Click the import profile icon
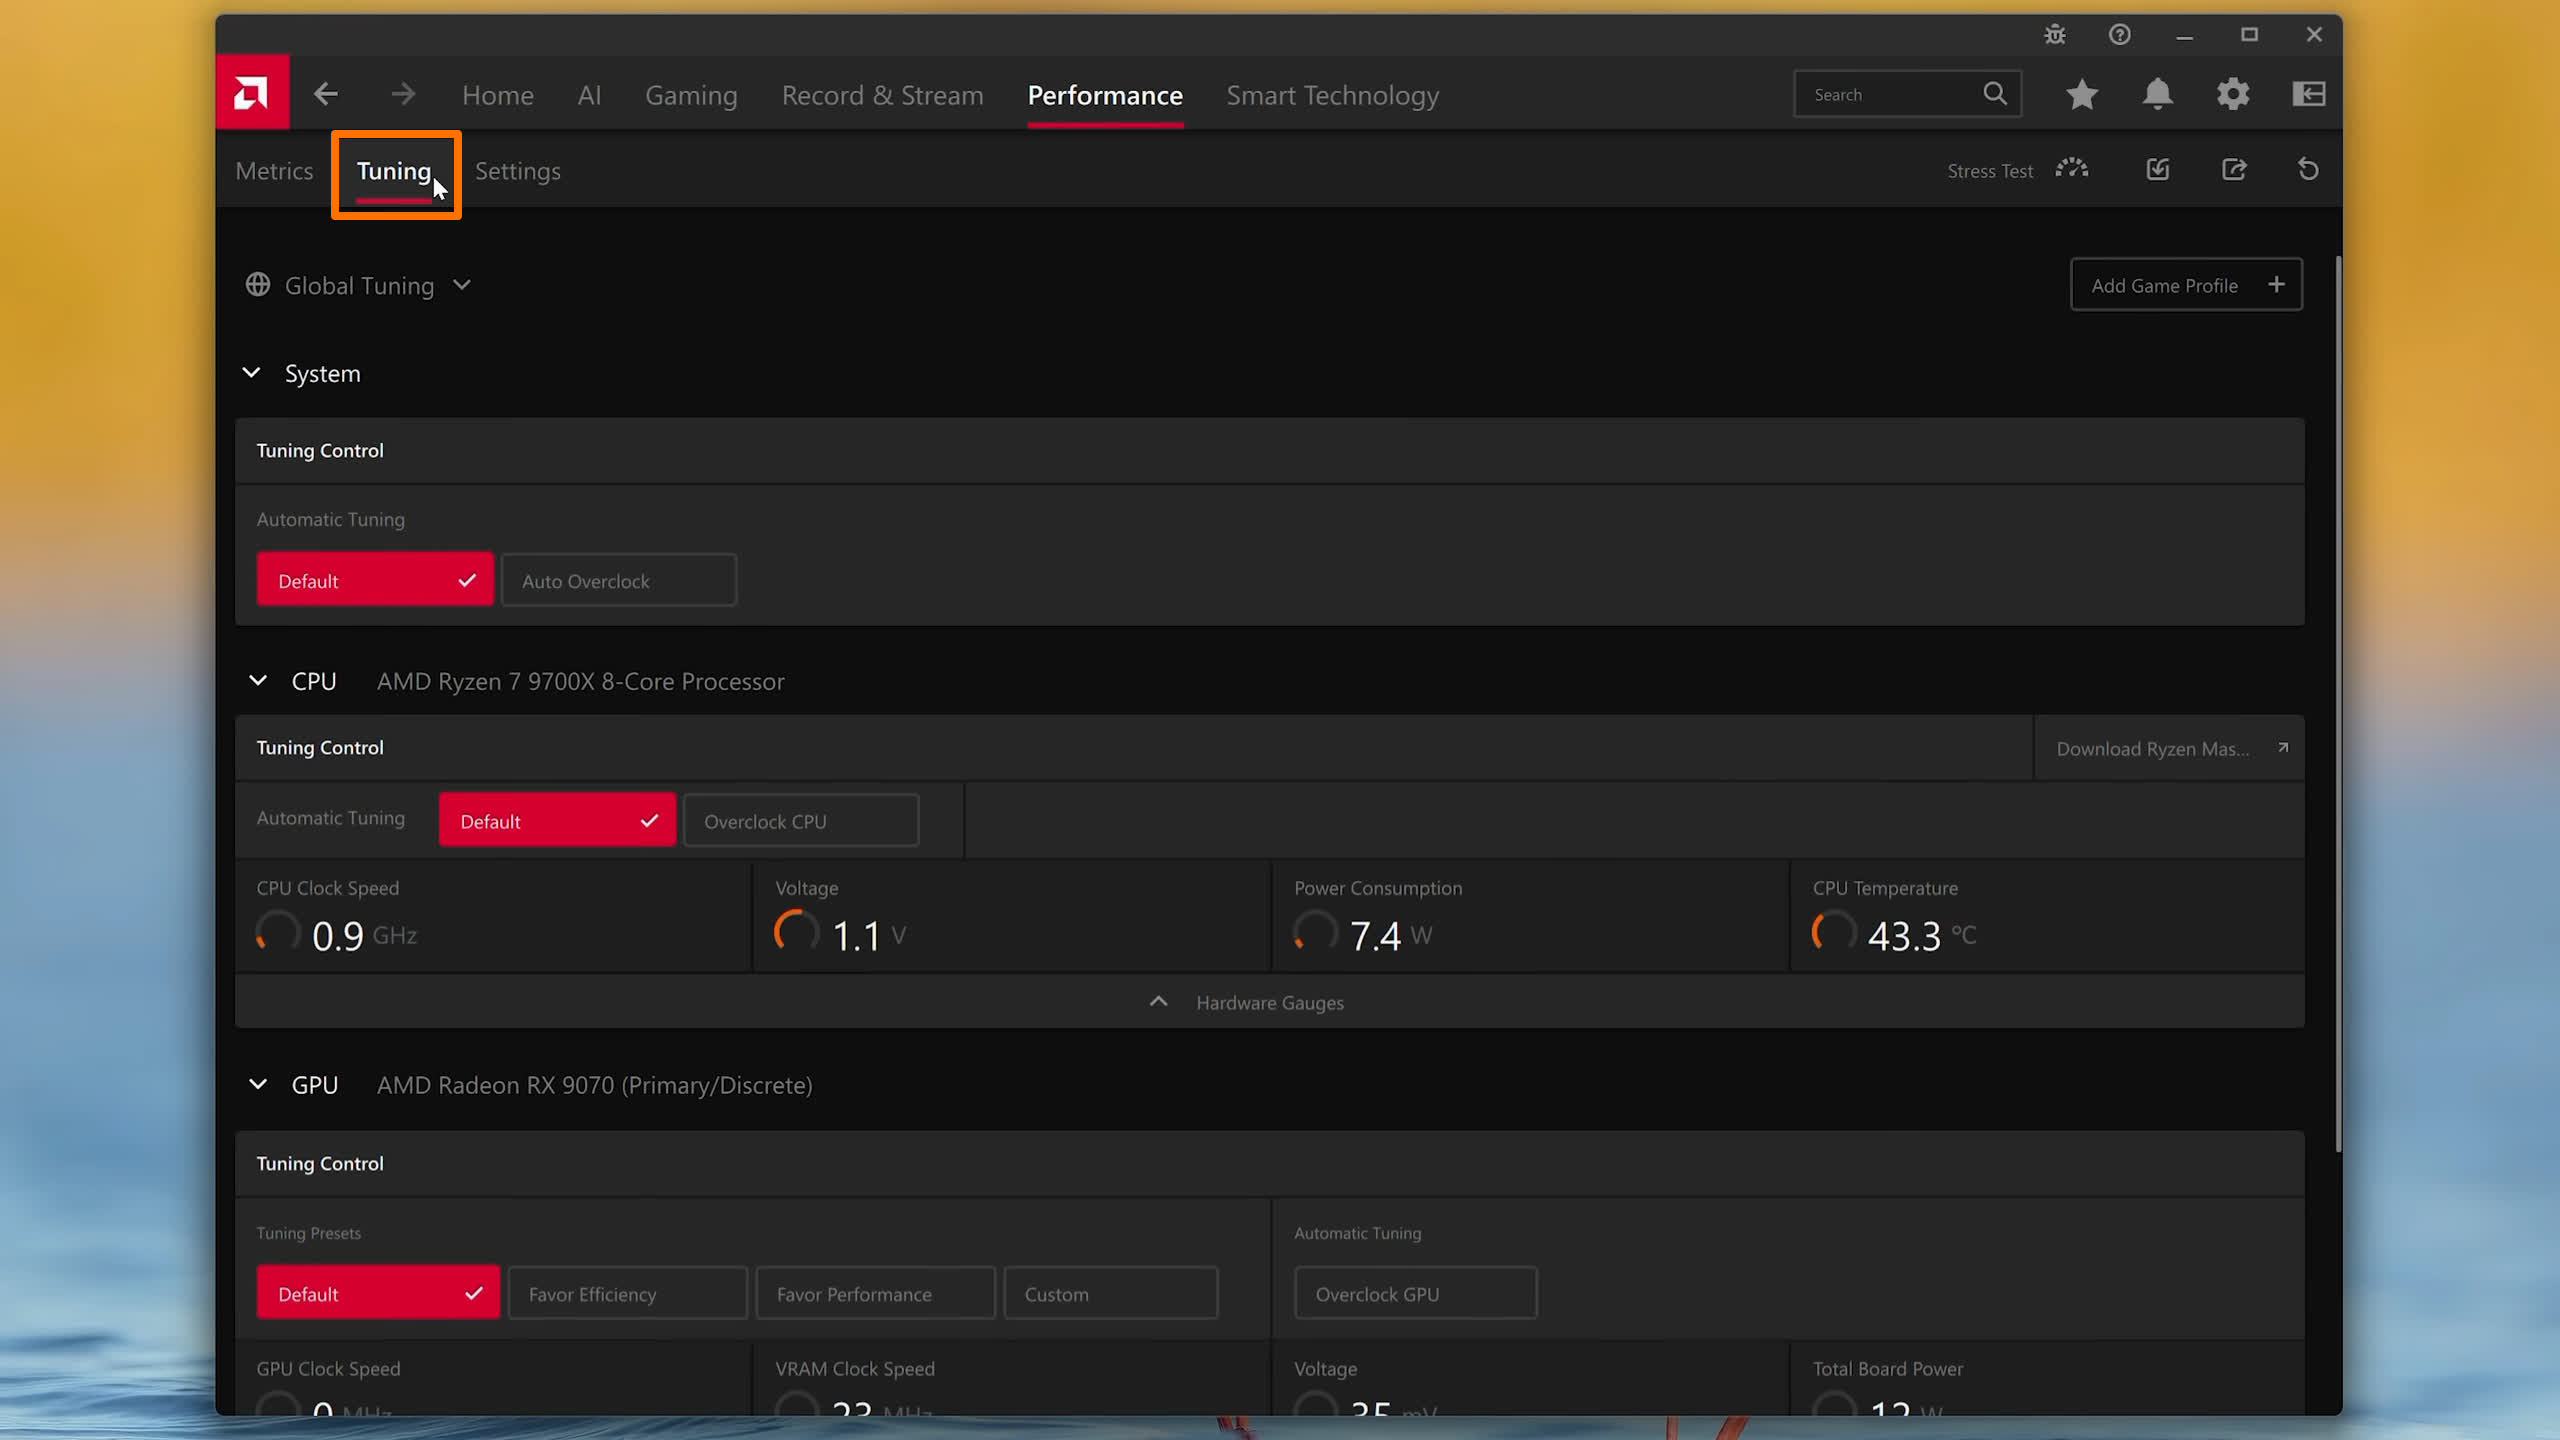 2158,169
